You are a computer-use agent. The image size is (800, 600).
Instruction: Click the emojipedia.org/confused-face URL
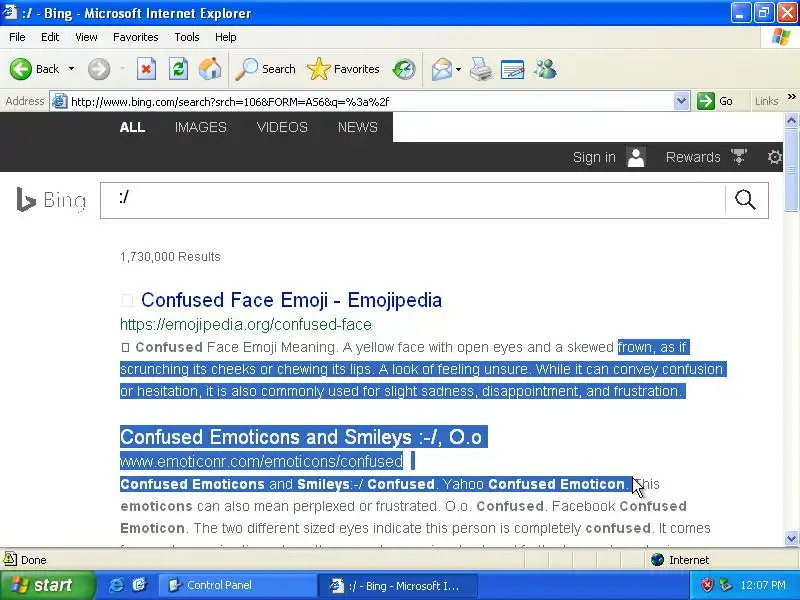[245, 324]
